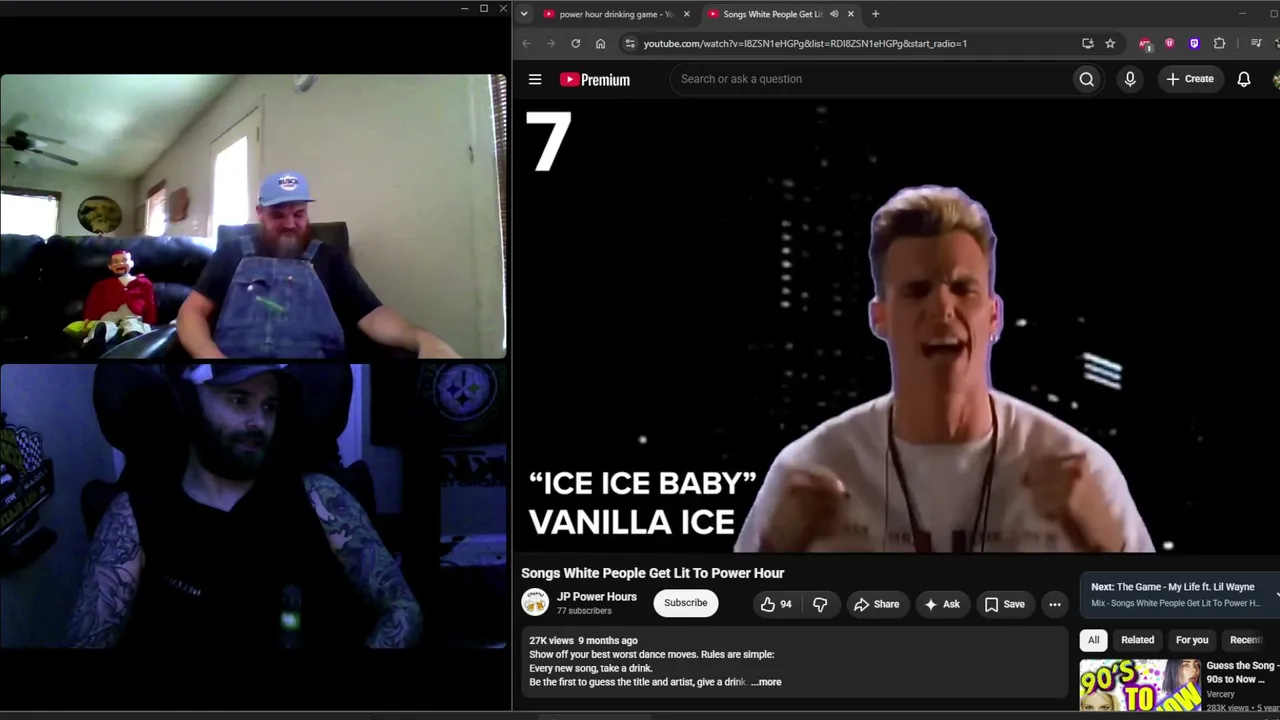Image resolution: width=1280 pixels, height=720 pixels.
Task: Click the 'Guess the Song' recommended video title
Action: point(1243,672)
